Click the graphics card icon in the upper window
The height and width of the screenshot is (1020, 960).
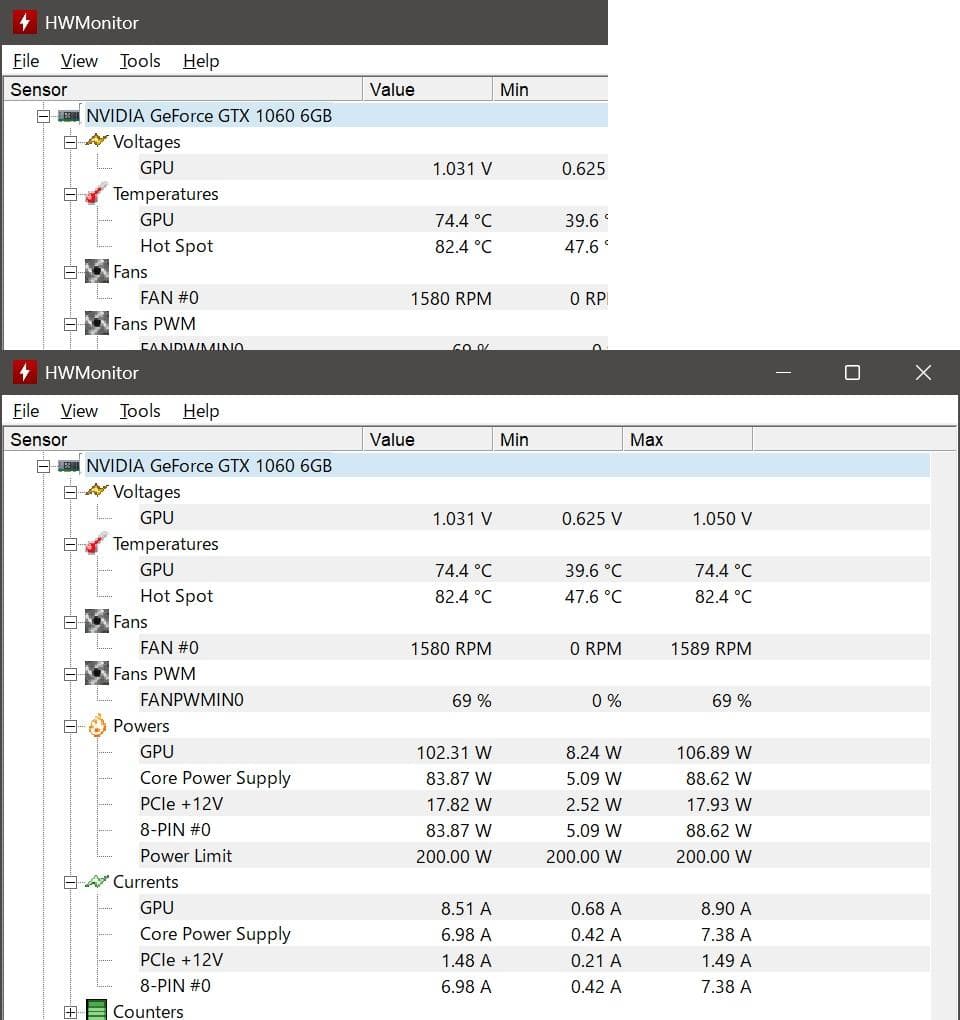click(69, 116)
